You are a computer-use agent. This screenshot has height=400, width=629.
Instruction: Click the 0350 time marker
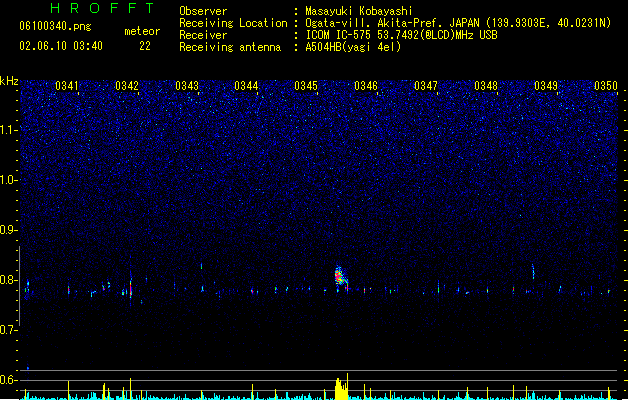coord(606,86)
